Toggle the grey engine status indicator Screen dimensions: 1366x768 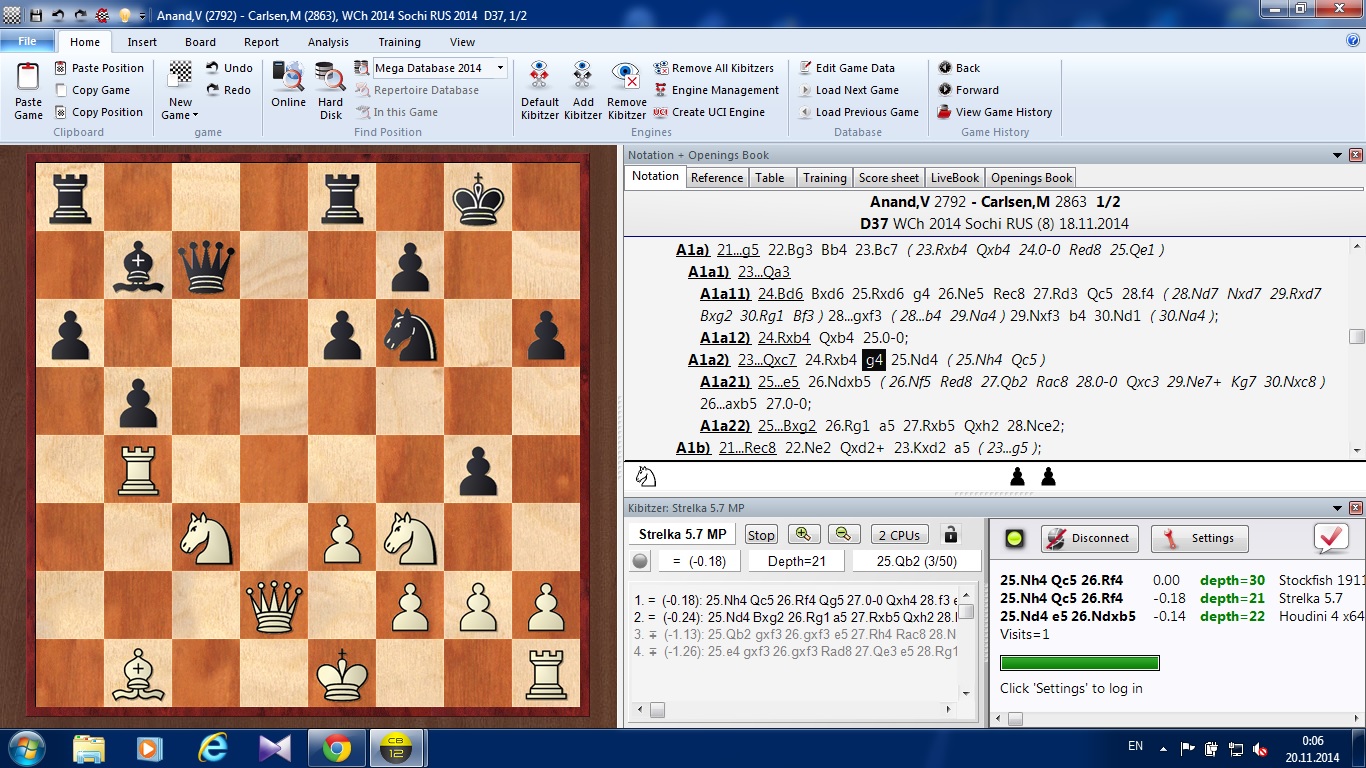point(640,561)
